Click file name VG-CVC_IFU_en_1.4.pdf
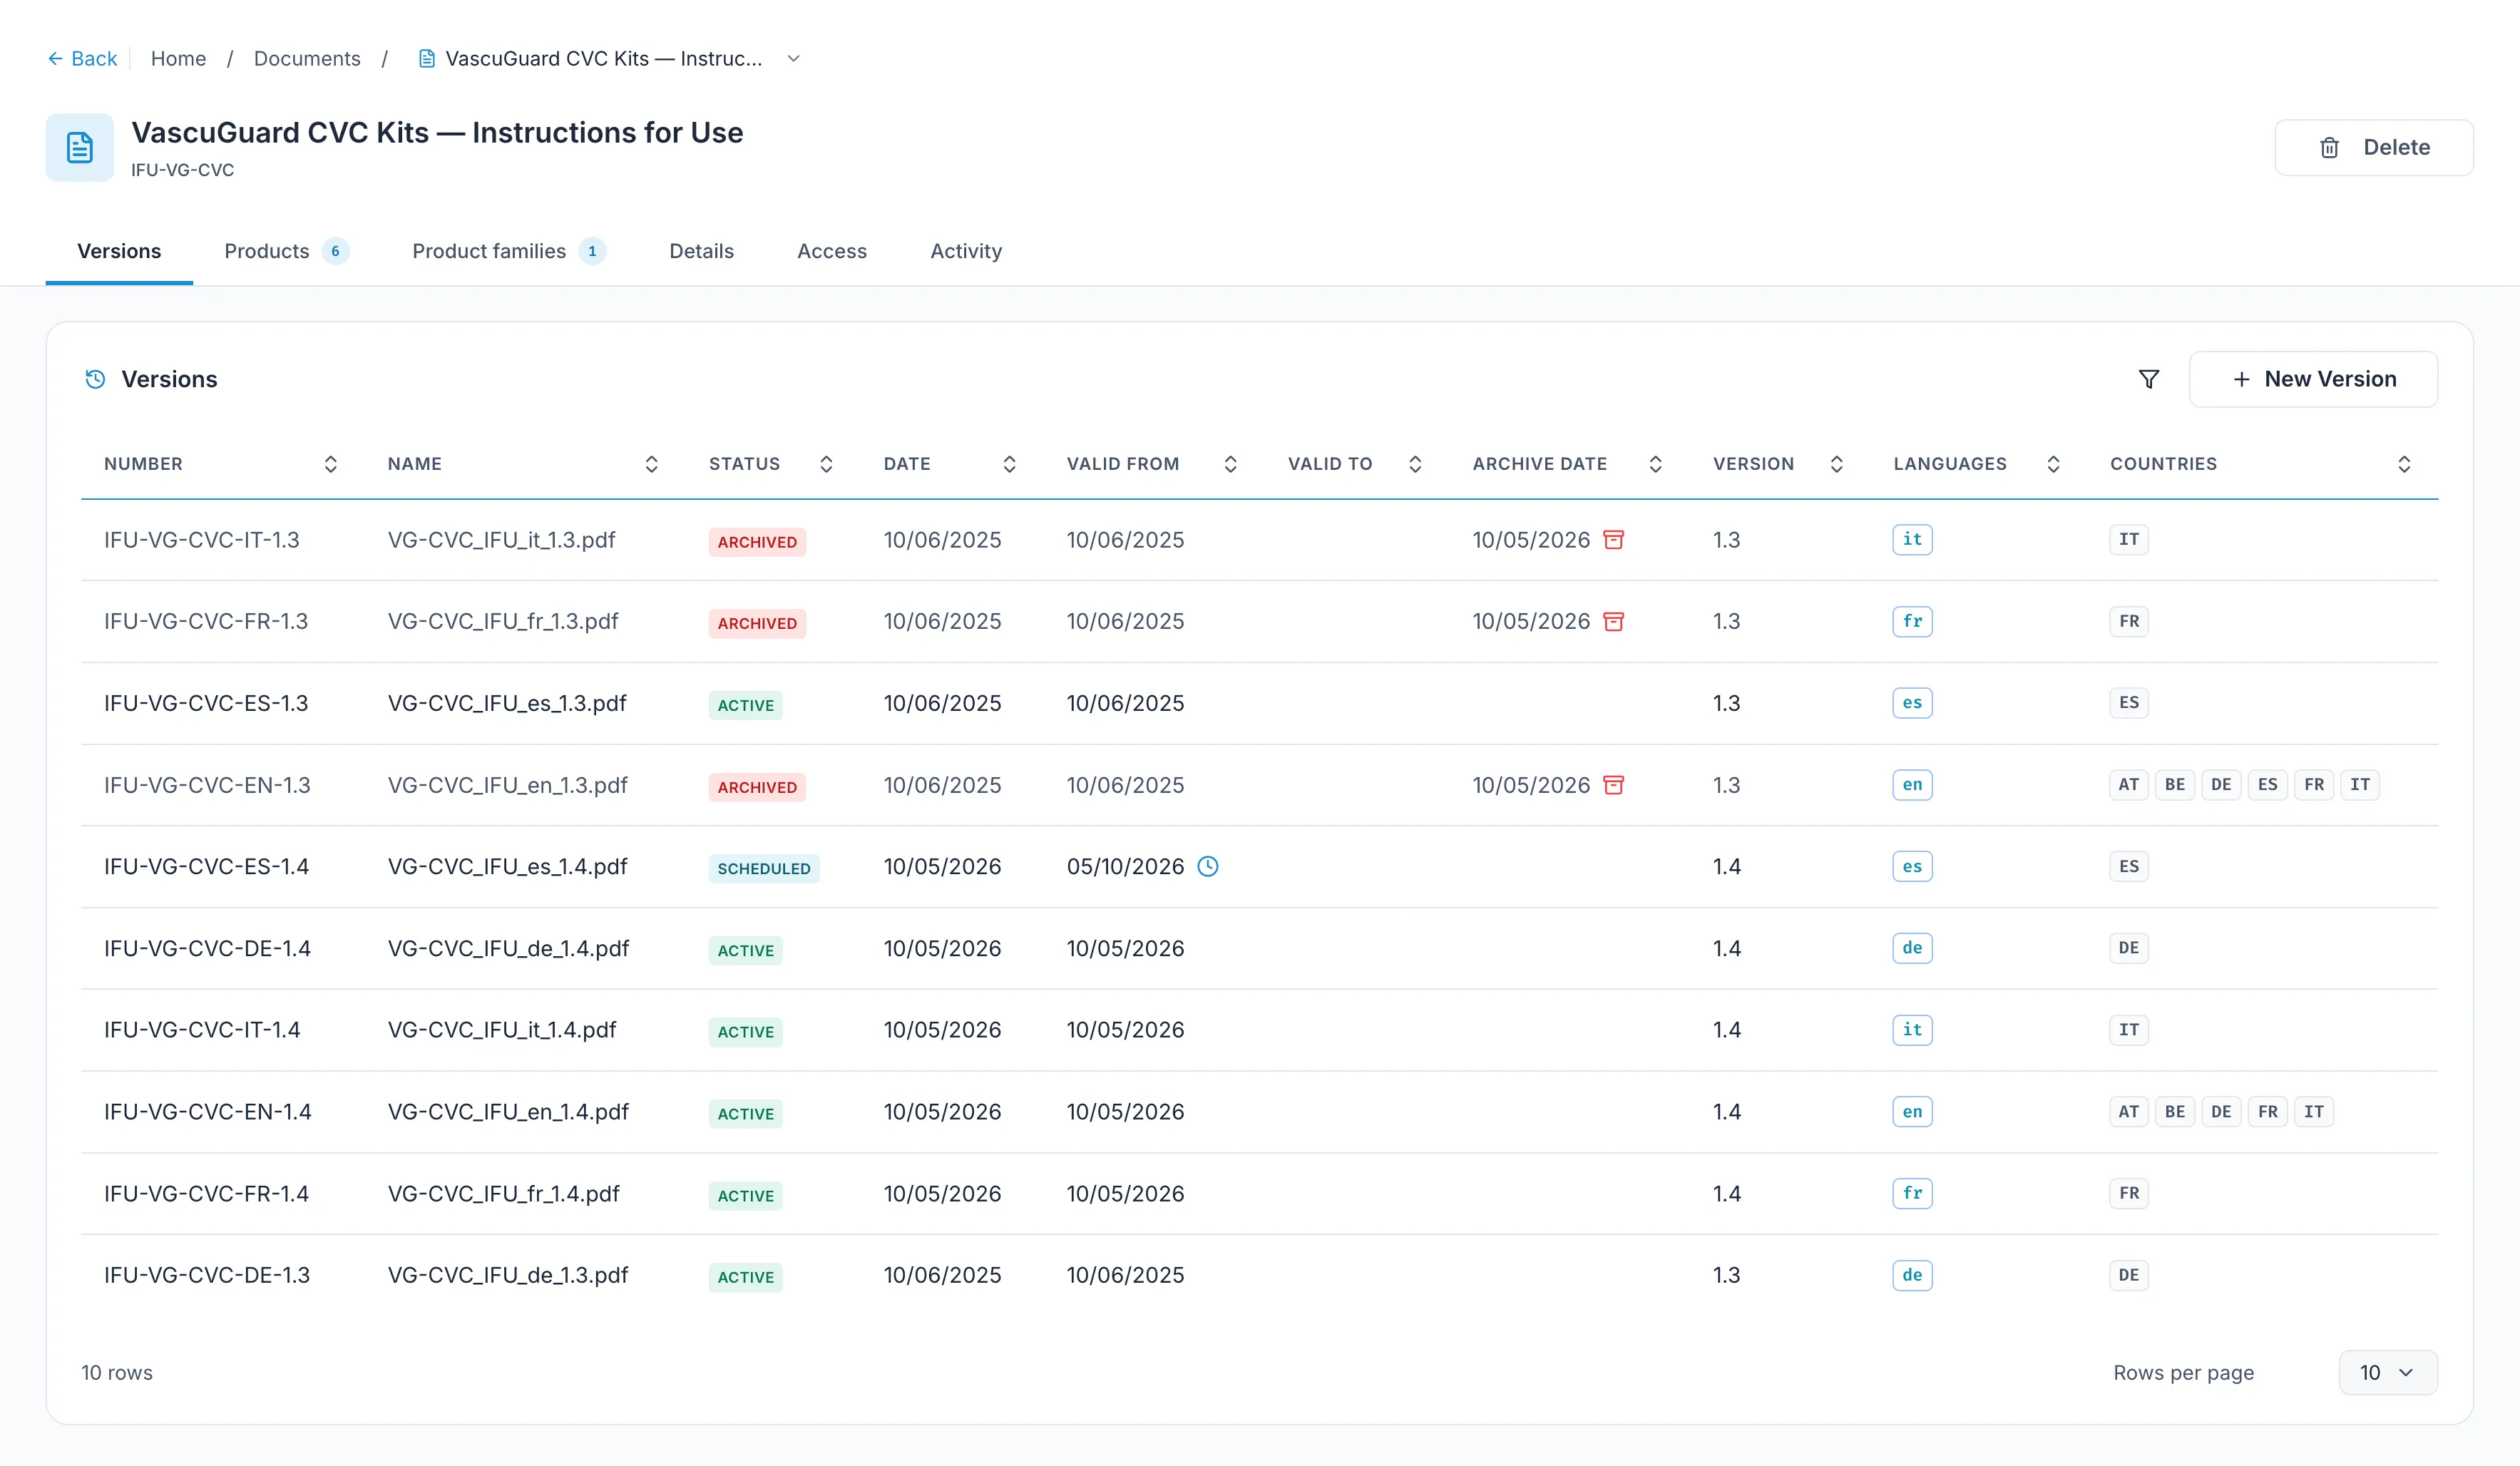The height and width of the screenshot is (1466, 2520). 508,1112
